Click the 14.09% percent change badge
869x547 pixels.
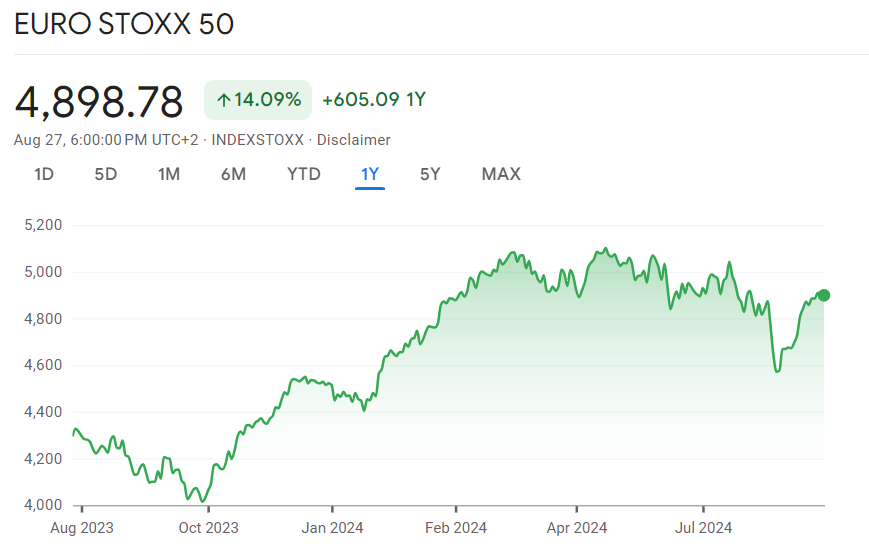coord(258,100)
